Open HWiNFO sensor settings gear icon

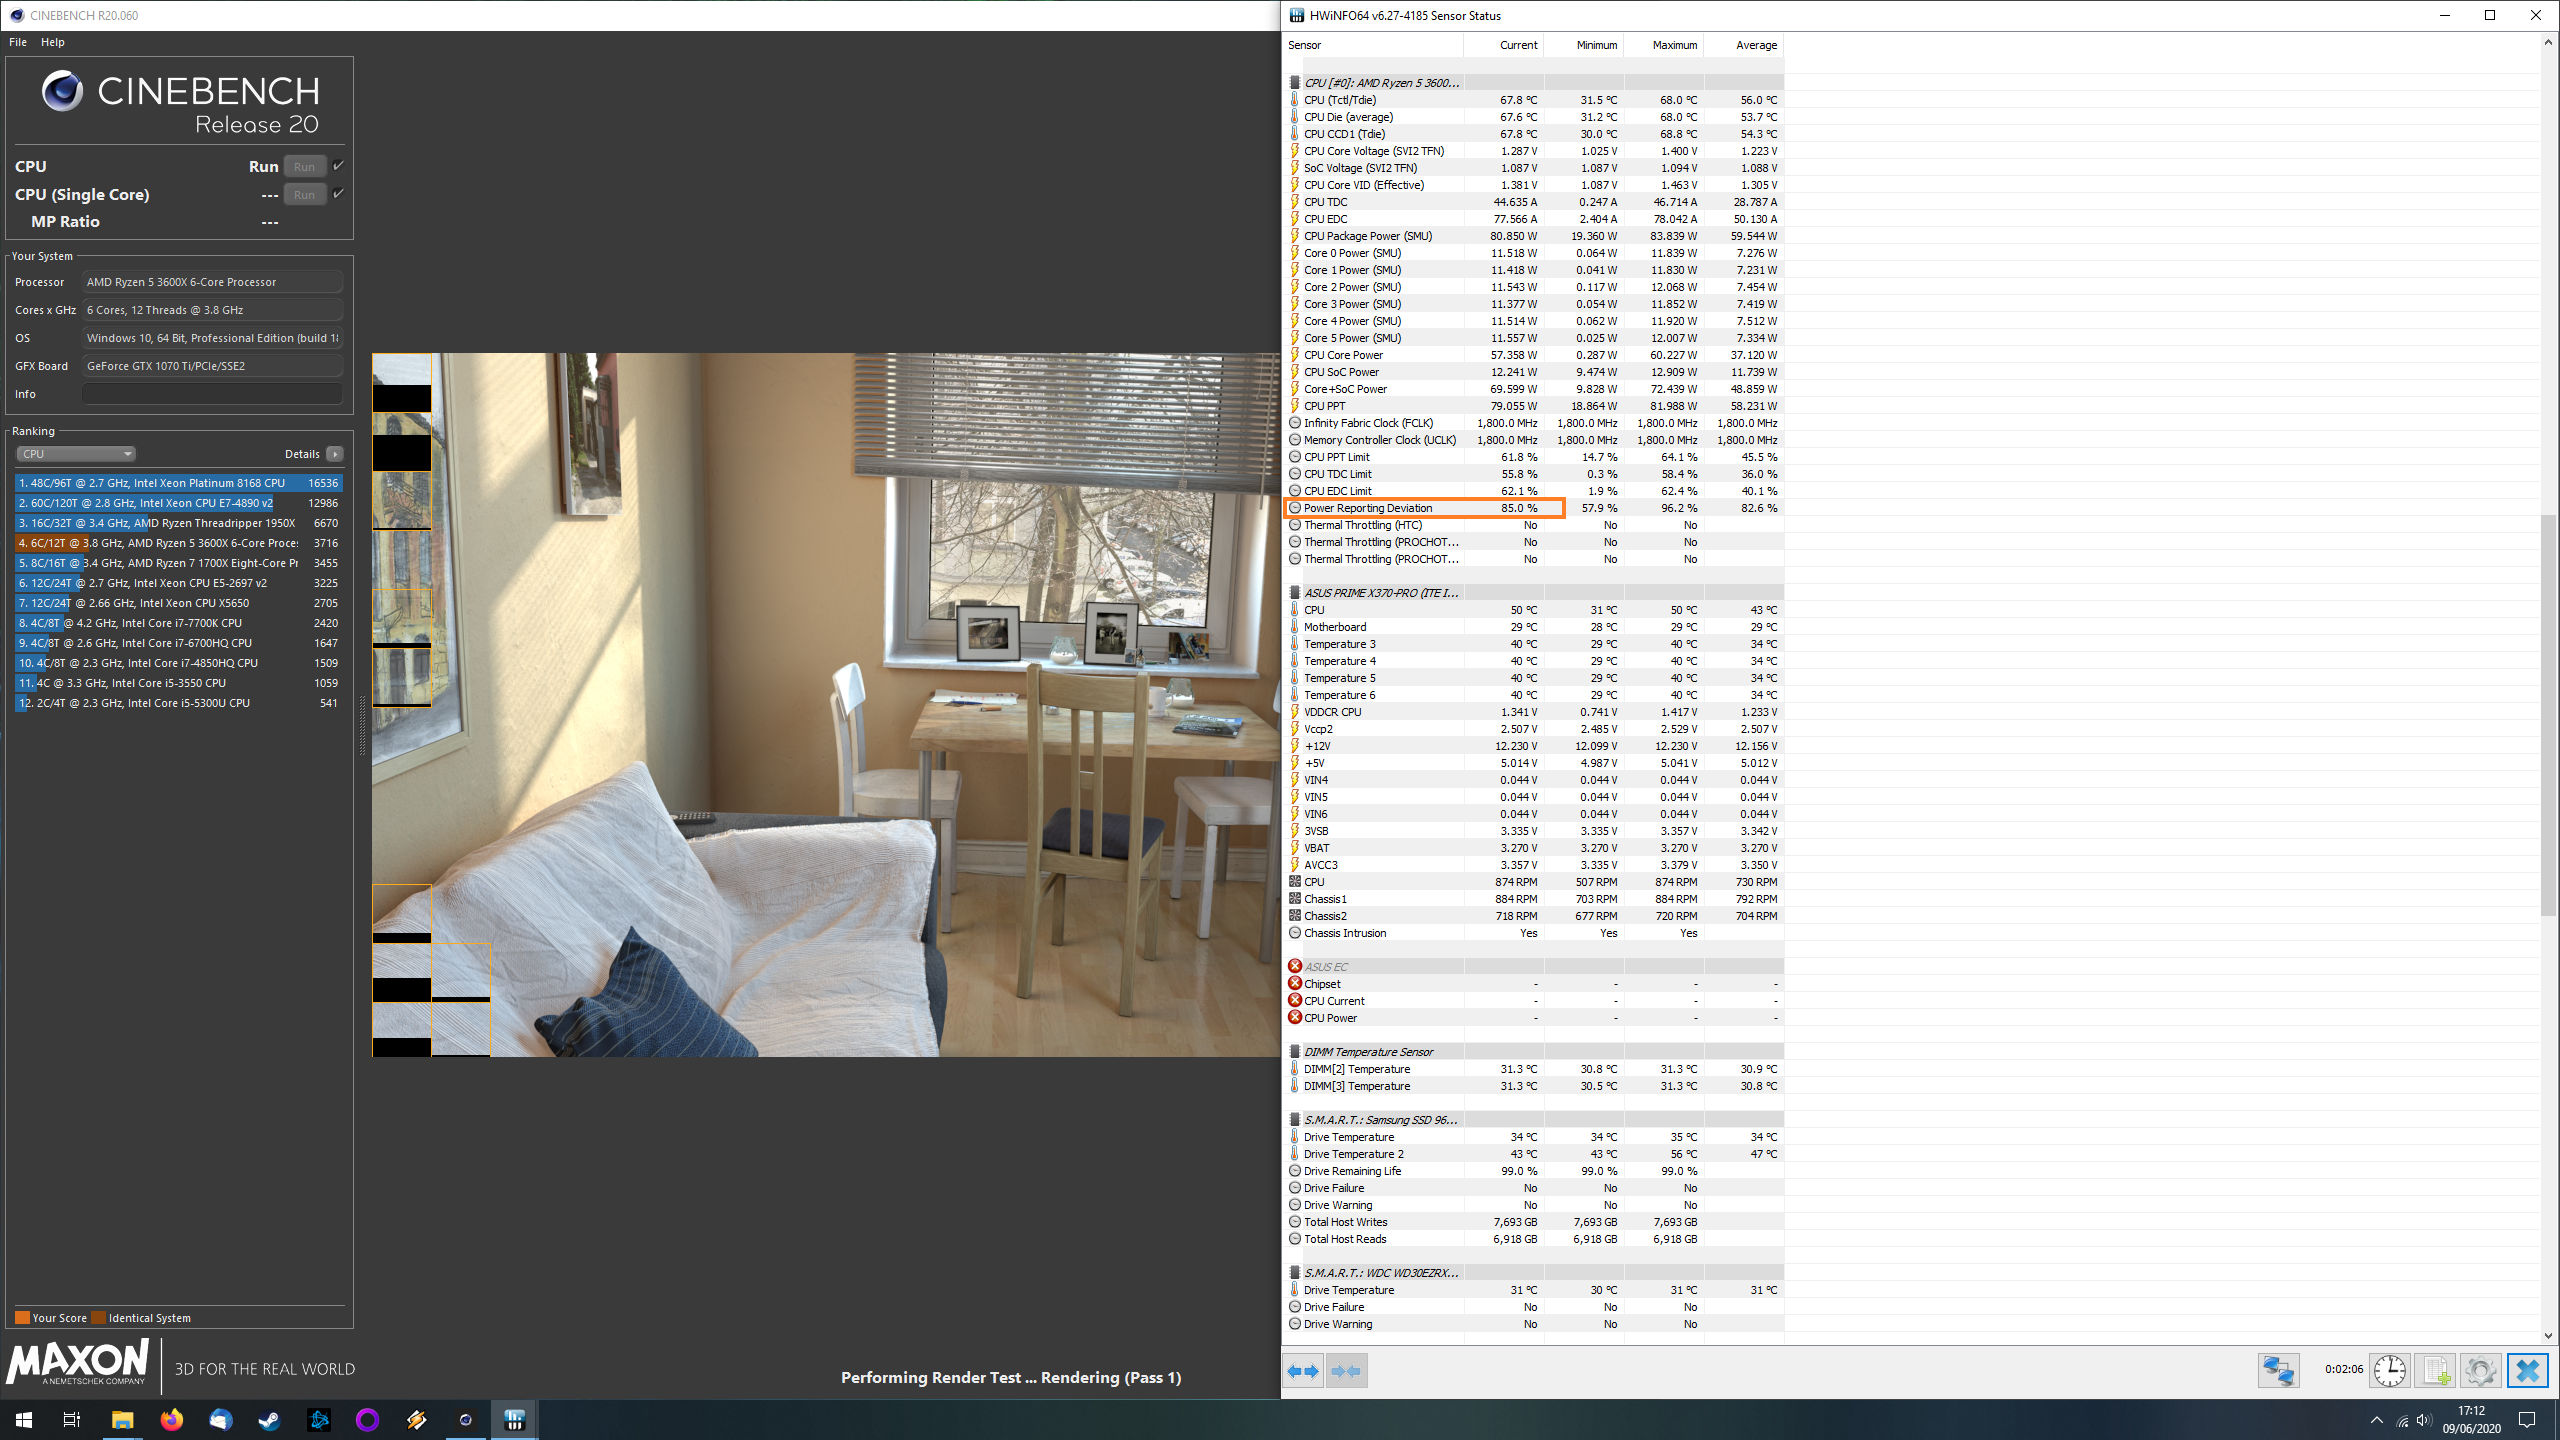pyautogui.click(x=2480, y=1370)
